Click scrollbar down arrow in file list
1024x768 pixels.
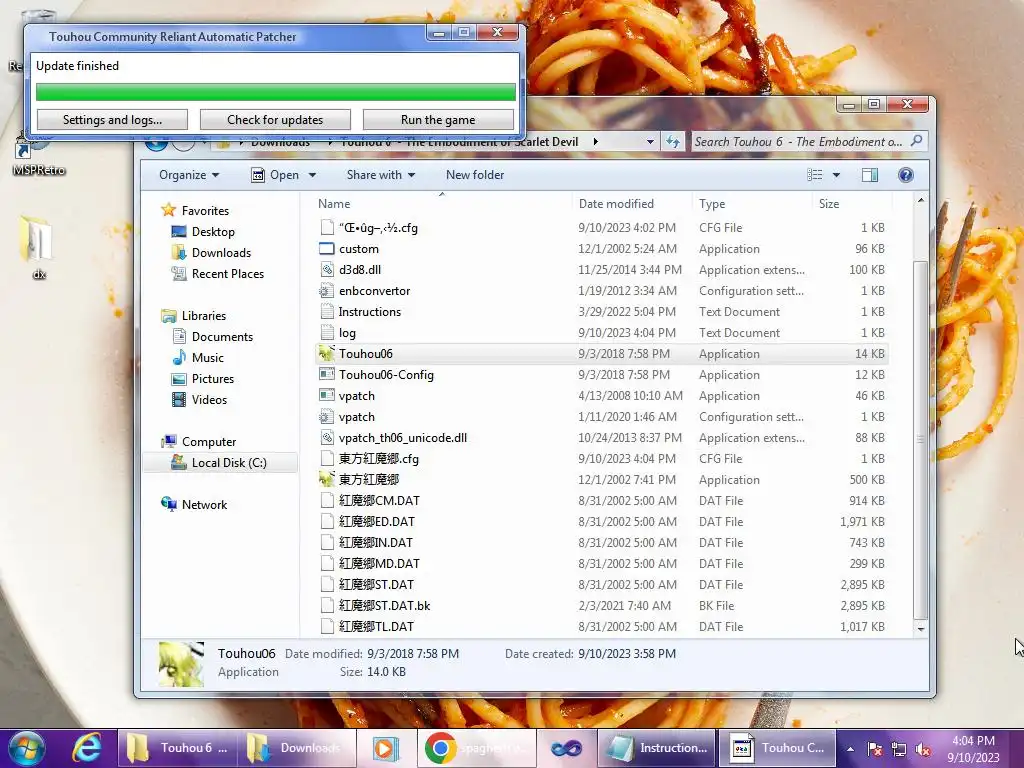[x=920, y=629]
